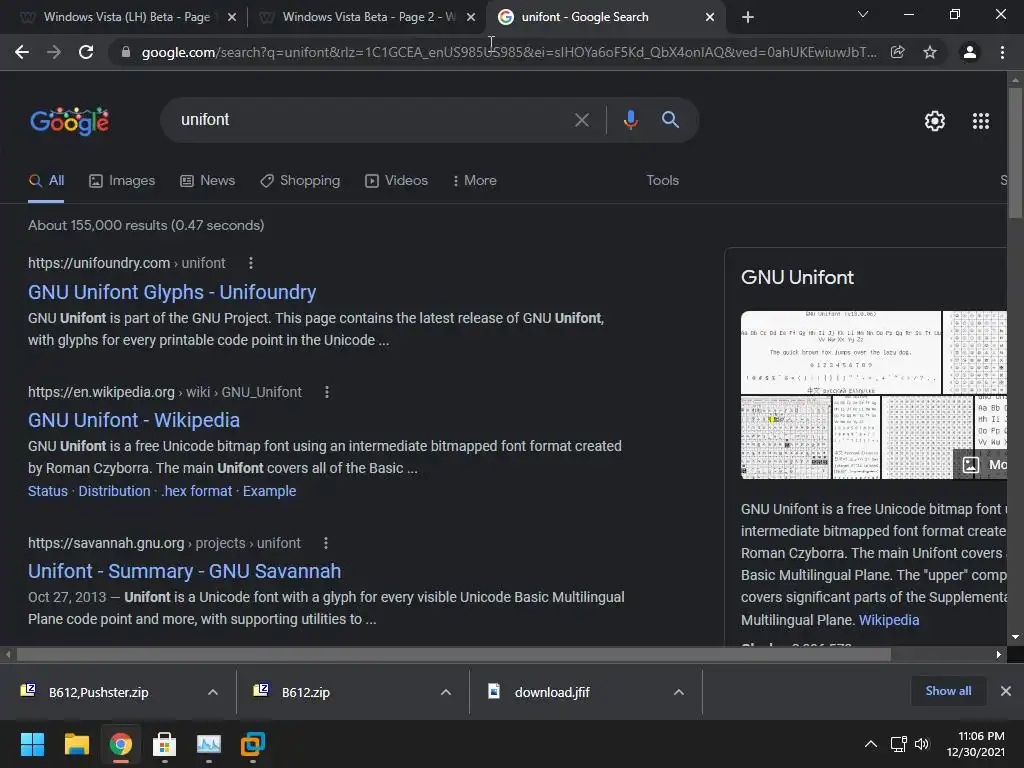Screen dimensions: 1024x768
Task: Click the share page icon in address bar
Action: coord(898,52)
